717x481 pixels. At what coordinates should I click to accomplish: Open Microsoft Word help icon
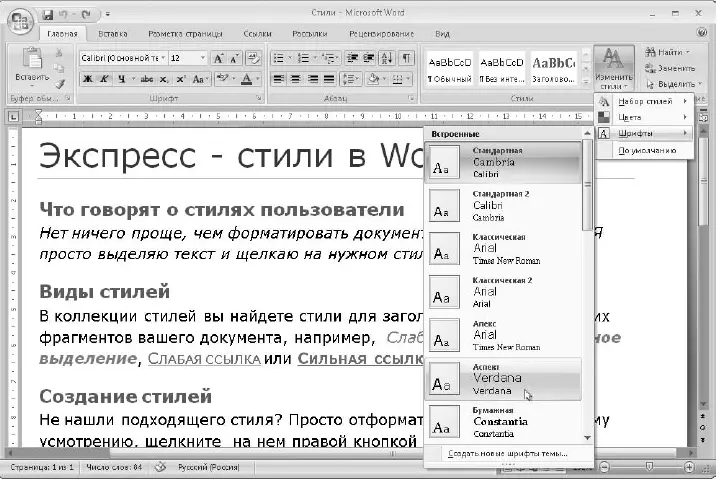702,32
